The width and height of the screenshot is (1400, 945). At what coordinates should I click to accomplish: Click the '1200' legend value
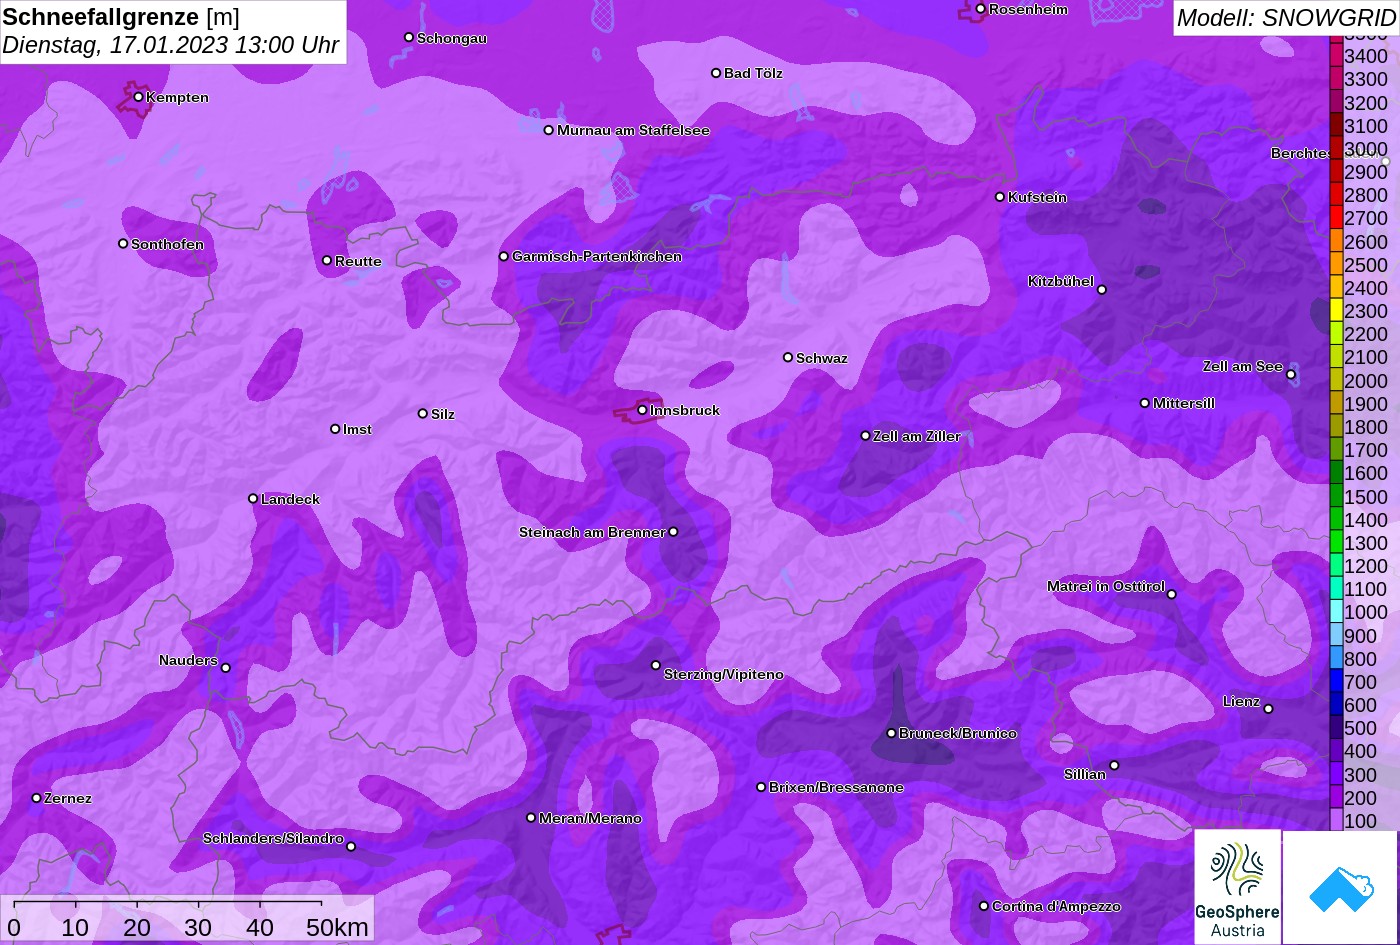point(1366,566)
